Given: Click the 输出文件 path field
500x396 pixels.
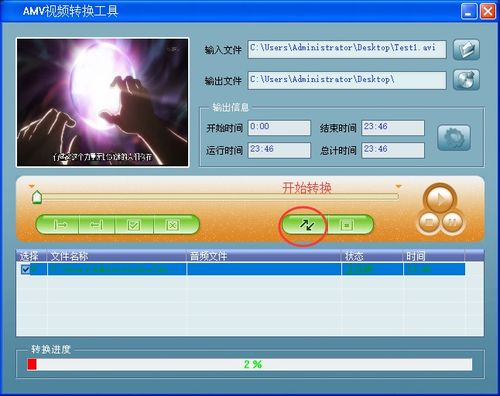Looking at the screenshot, I should pos(347,80).
